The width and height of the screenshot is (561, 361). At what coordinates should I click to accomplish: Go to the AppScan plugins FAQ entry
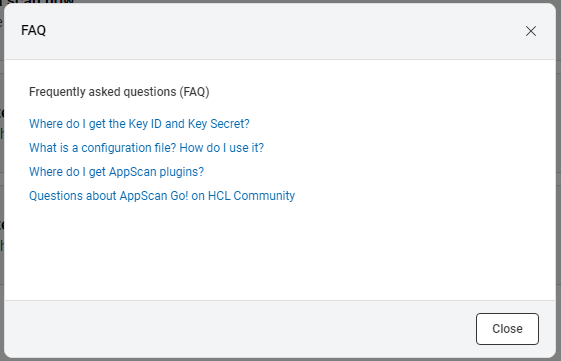pyautogui.click(x=116, y=172)
